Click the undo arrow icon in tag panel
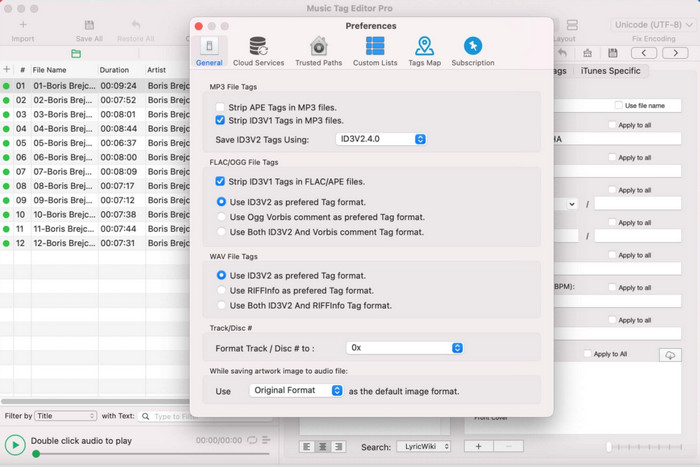Screen dimensions: 700x467 pyautogui.click(x=562, y=53)
